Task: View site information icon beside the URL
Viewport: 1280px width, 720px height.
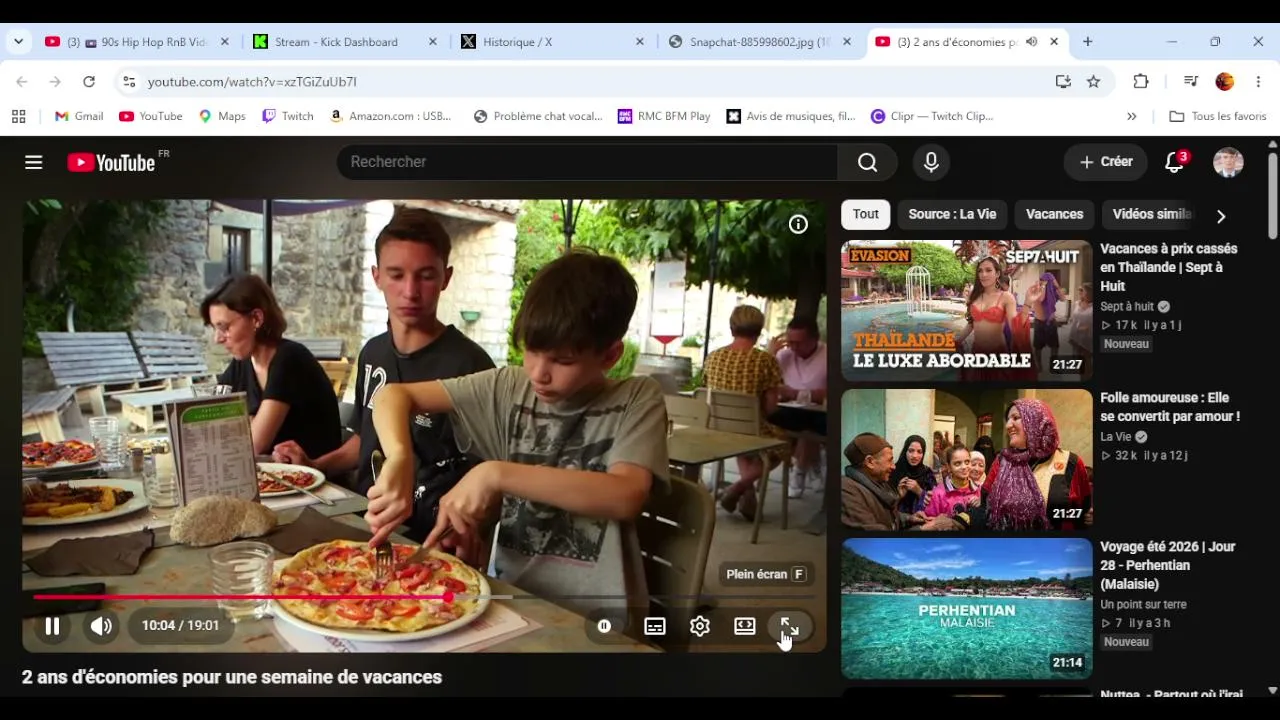Action: pyautogui.click(x=128, y=82)
